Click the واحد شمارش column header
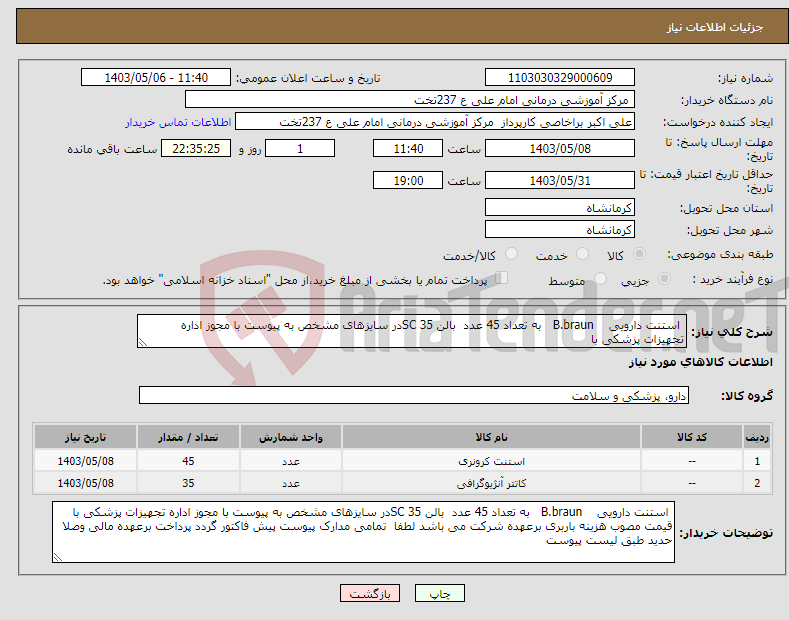Viewport: 789px width, 620px height. coord(291,437)
